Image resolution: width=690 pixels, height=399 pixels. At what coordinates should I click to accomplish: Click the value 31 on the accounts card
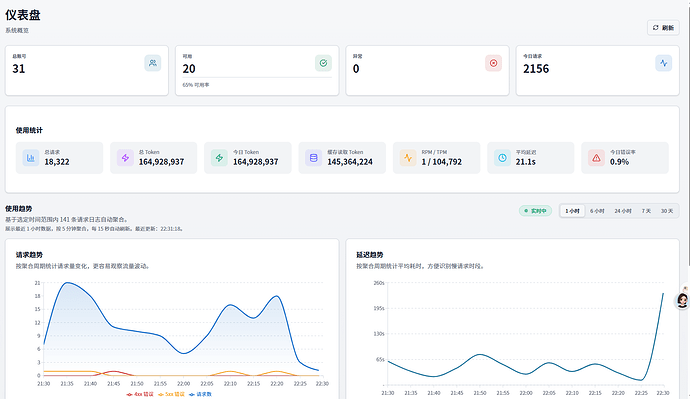pos(19,69)
